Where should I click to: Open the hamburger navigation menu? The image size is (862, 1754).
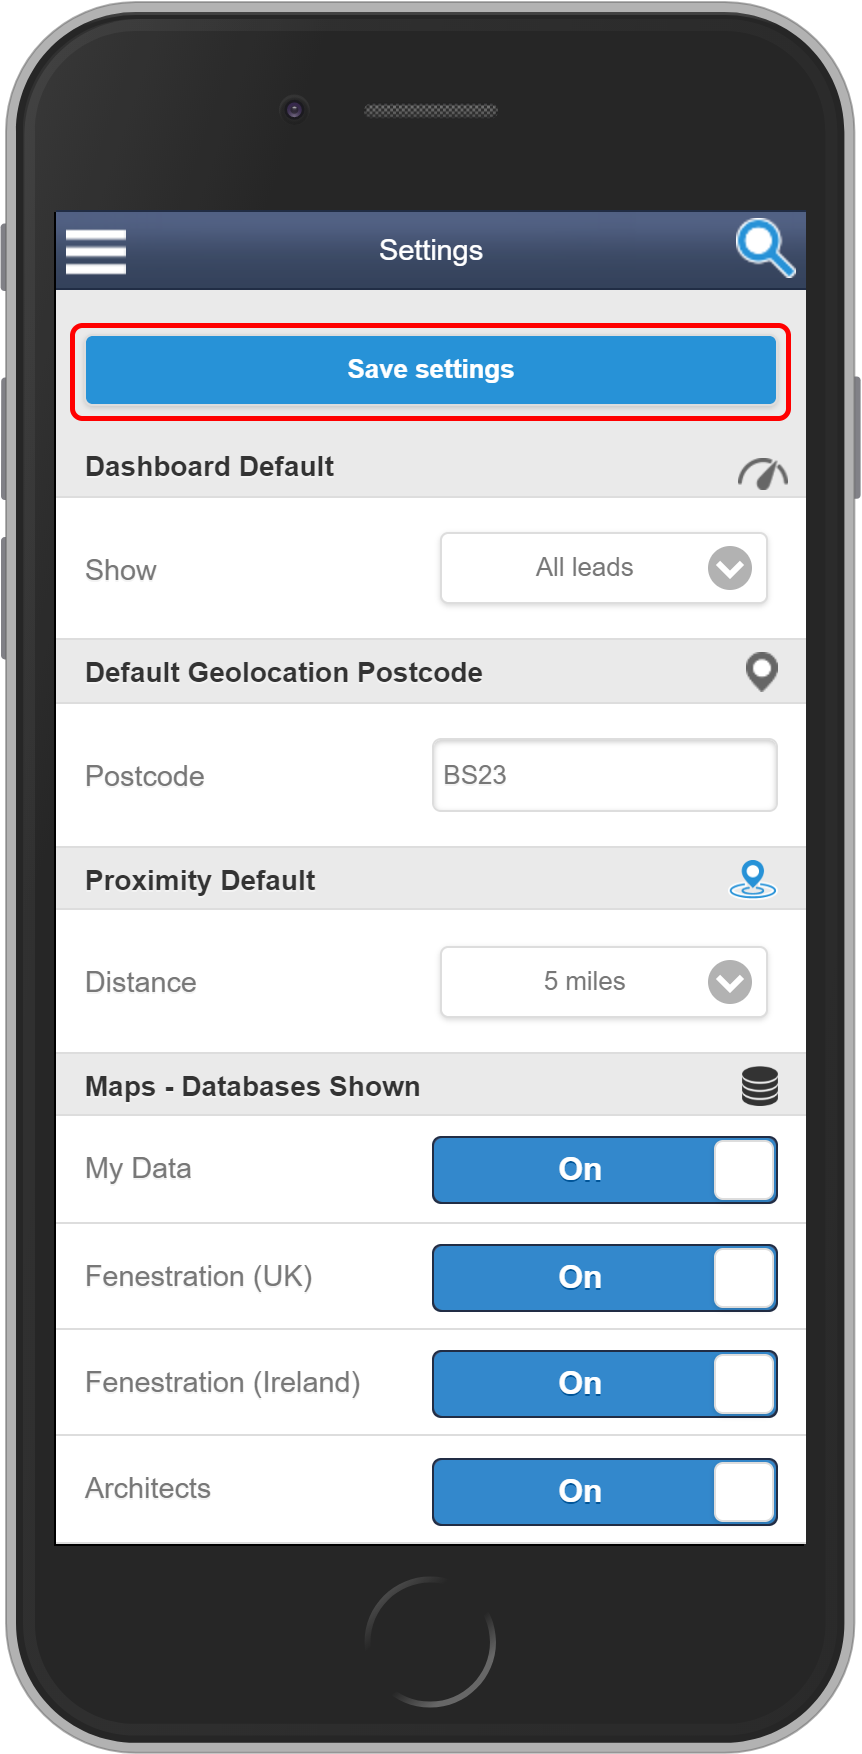(95, 250)
